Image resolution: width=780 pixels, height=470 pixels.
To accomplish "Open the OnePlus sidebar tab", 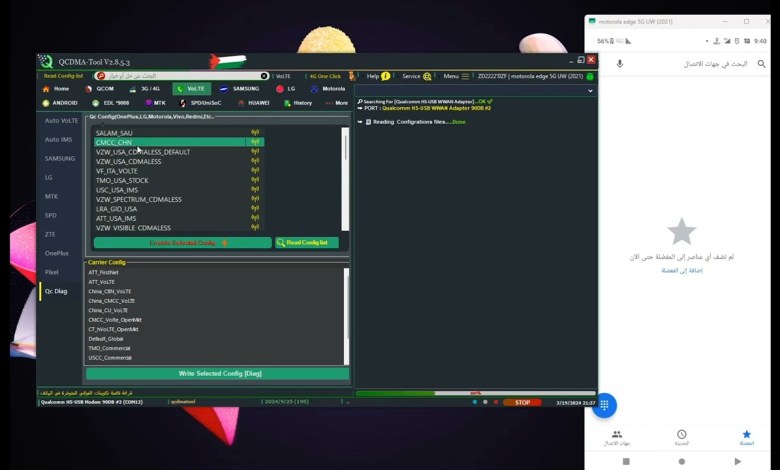I will (x=56, y=253).
